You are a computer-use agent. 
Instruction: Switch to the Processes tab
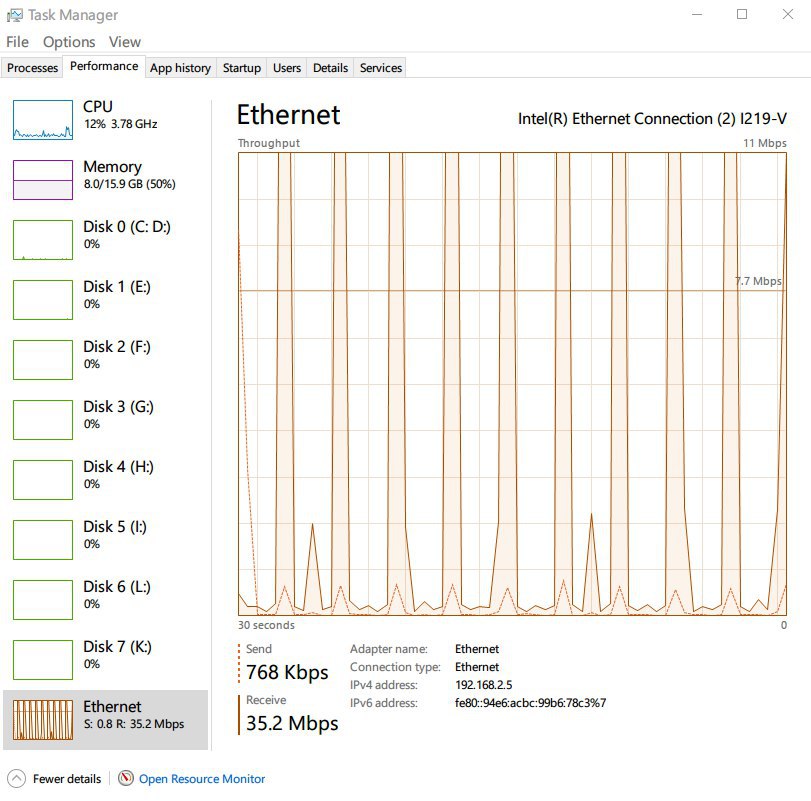point(32,68)
